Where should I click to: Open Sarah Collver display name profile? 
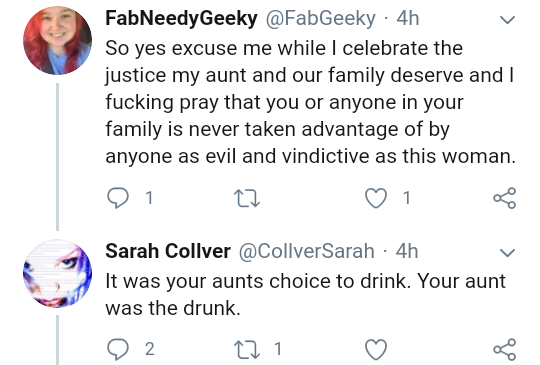168,251
